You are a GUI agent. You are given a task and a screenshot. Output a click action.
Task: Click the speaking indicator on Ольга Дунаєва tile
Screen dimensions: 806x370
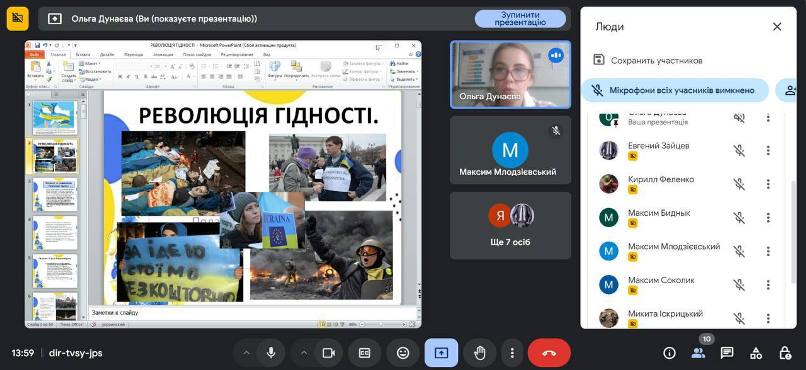click(x=556, y=55)
